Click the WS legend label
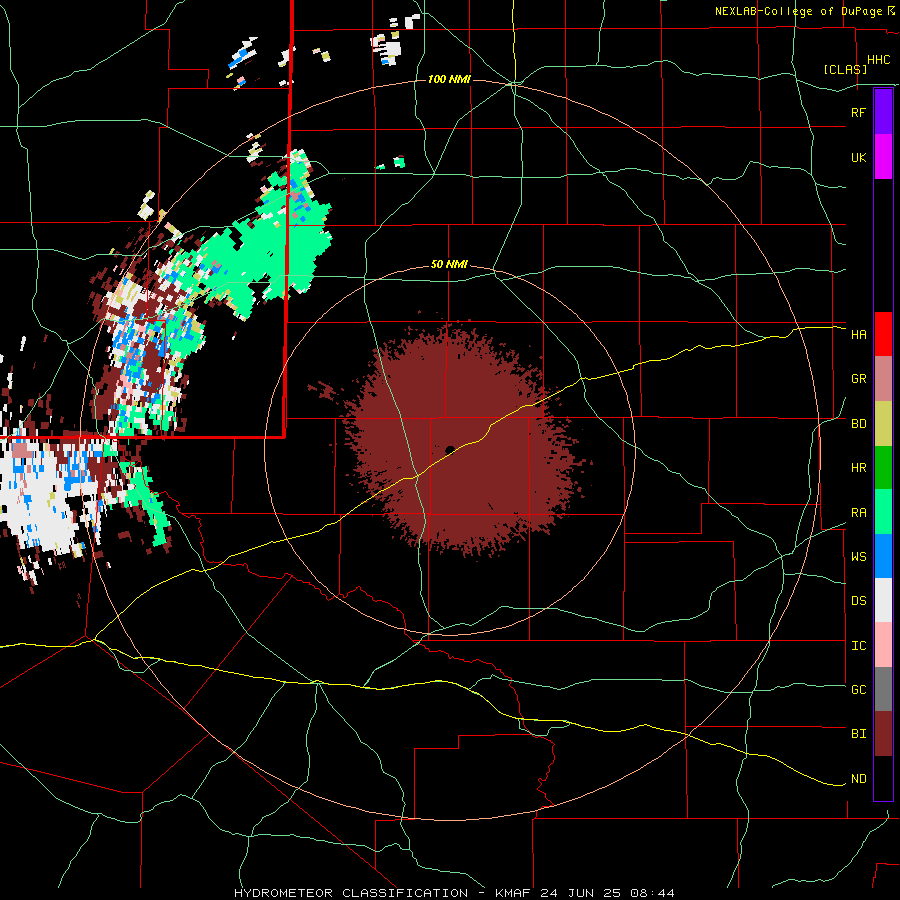 click(x=858, y=556)
